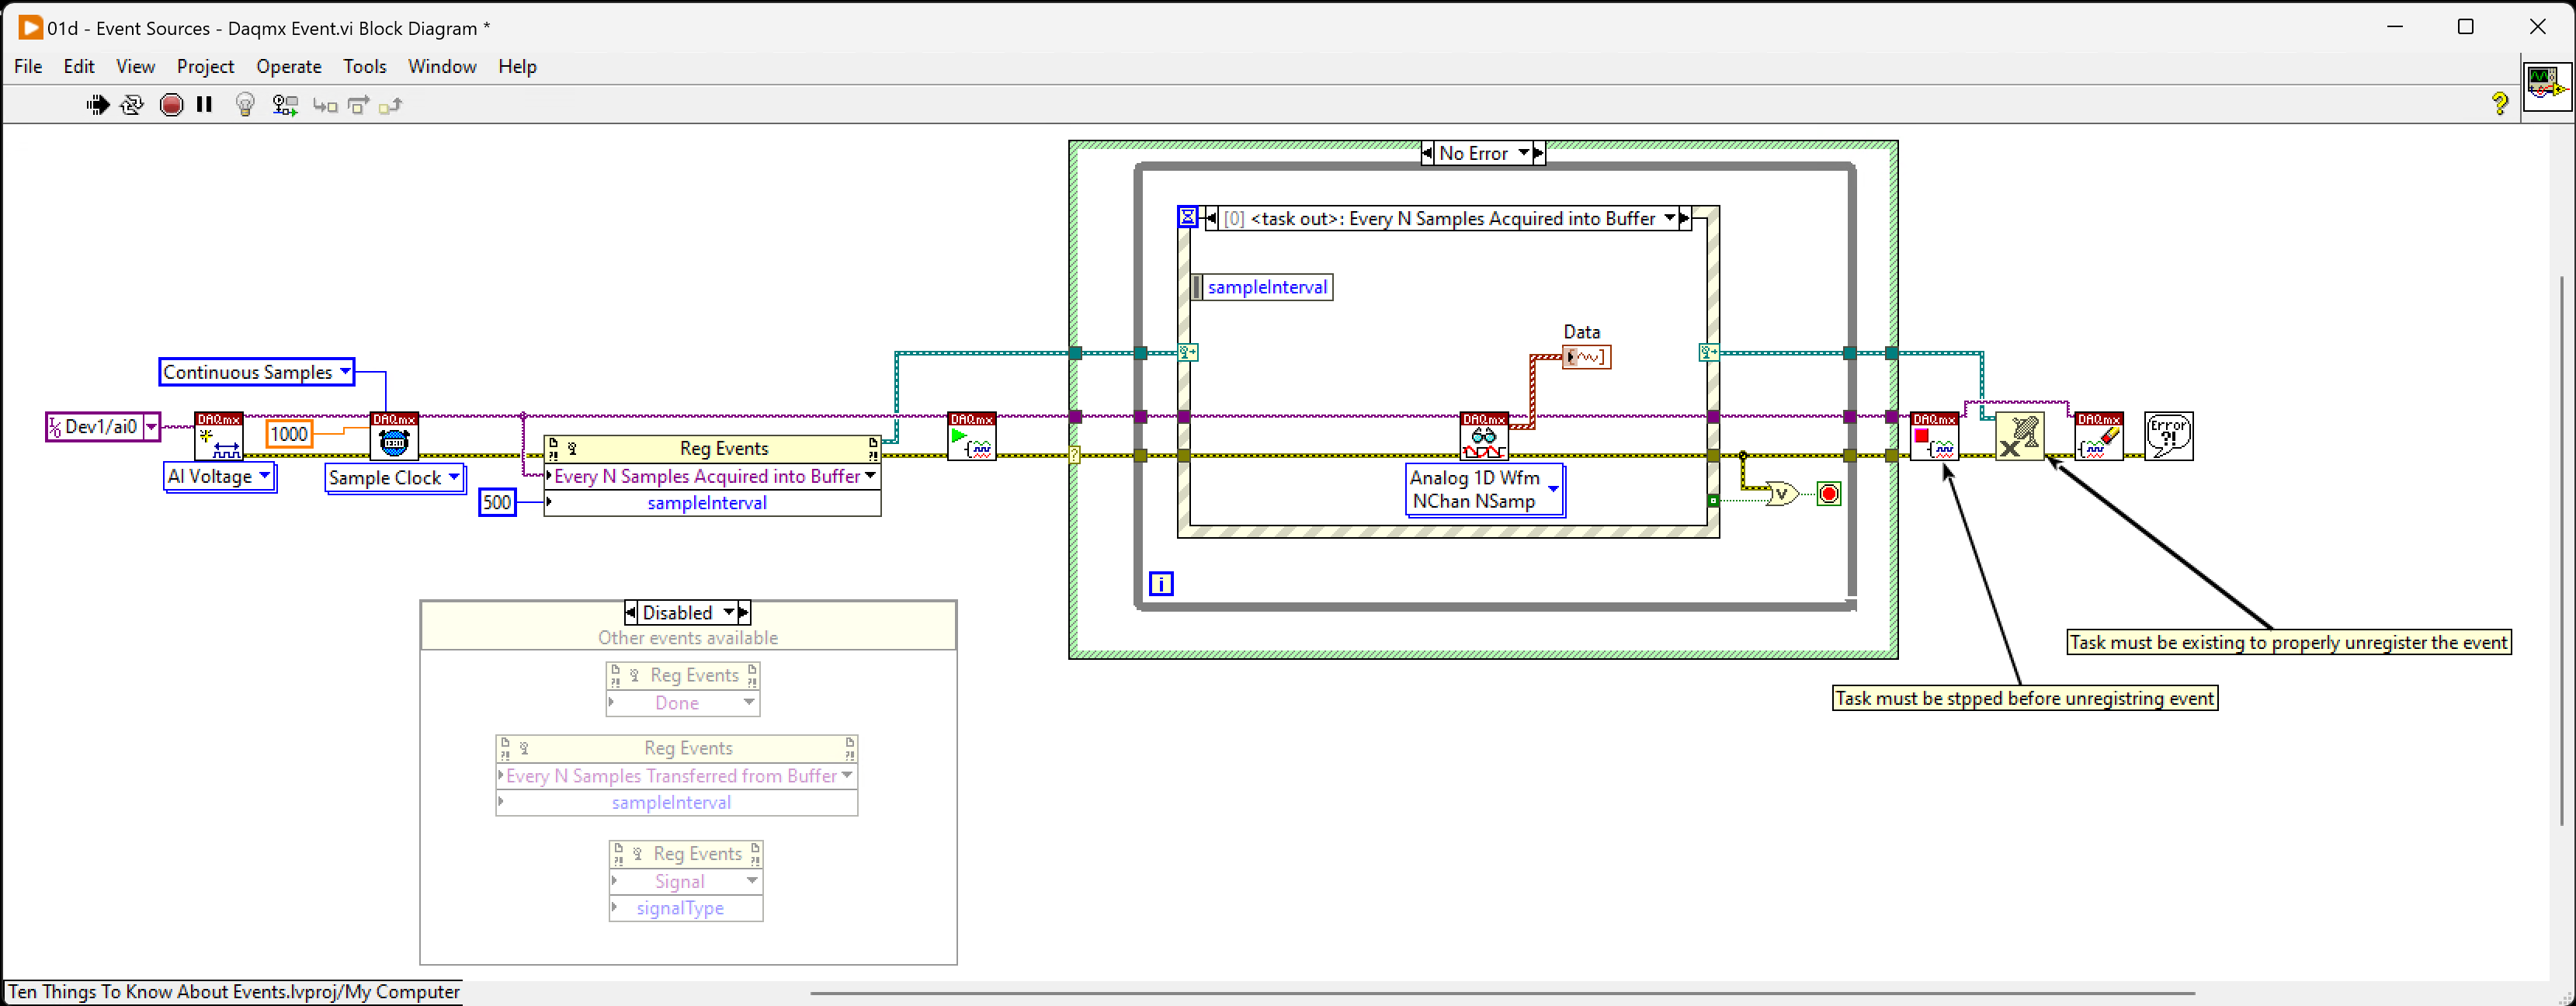Click the LabVIEW icon in the title bar
The image size is (2576, 1006).
pyautogui.click(x=31, y=27)
